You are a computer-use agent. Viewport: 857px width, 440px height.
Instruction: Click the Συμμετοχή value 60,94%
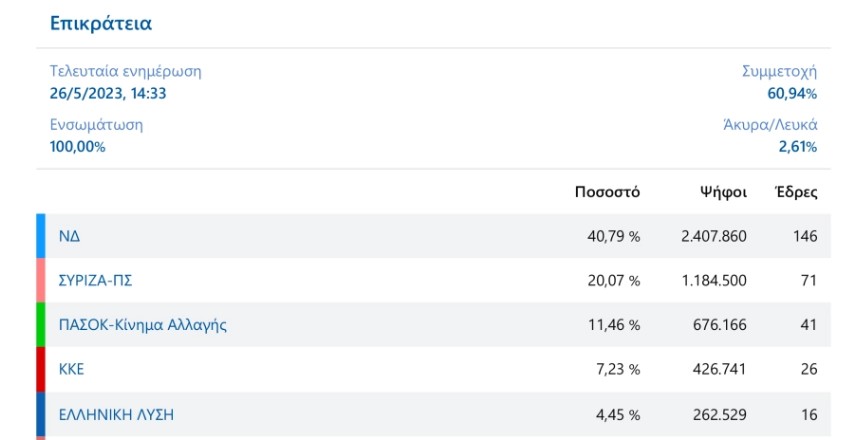[x=792, y=94]
